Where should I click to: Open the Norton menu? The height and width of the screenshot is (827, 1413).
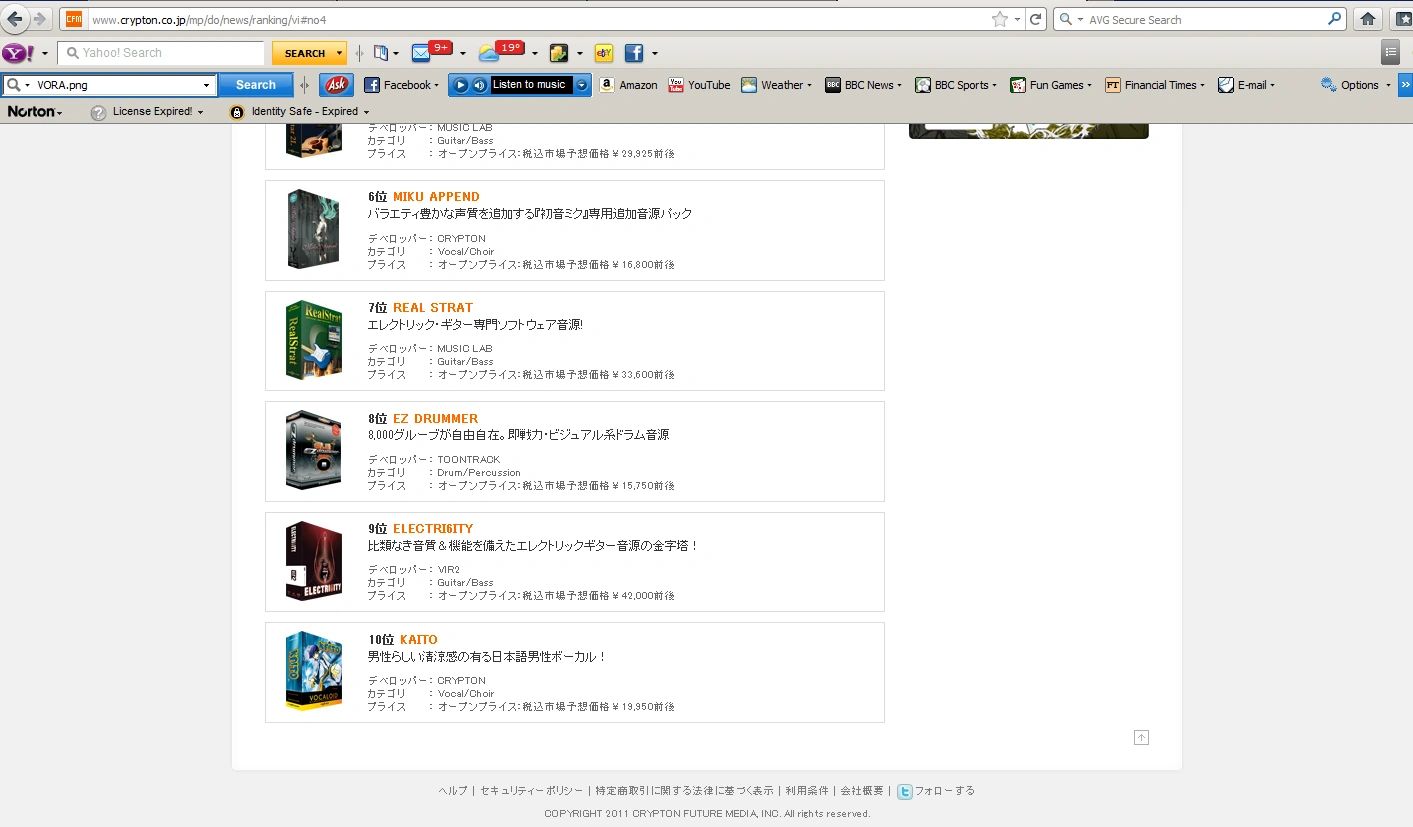click(35, 112)
